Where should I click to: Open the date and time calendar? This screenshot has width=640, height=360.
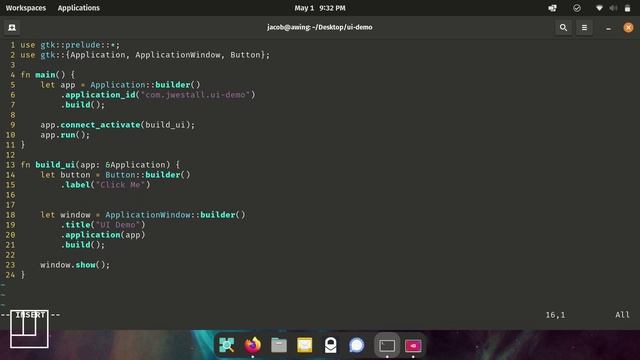click(x=320, y=8)
